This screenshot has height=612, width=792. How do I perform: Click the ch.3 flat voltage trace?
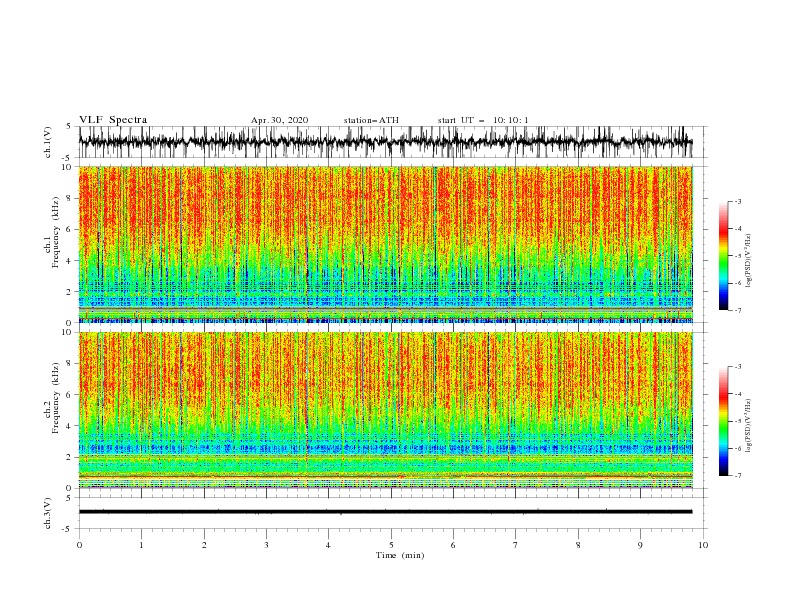(385, 512)
